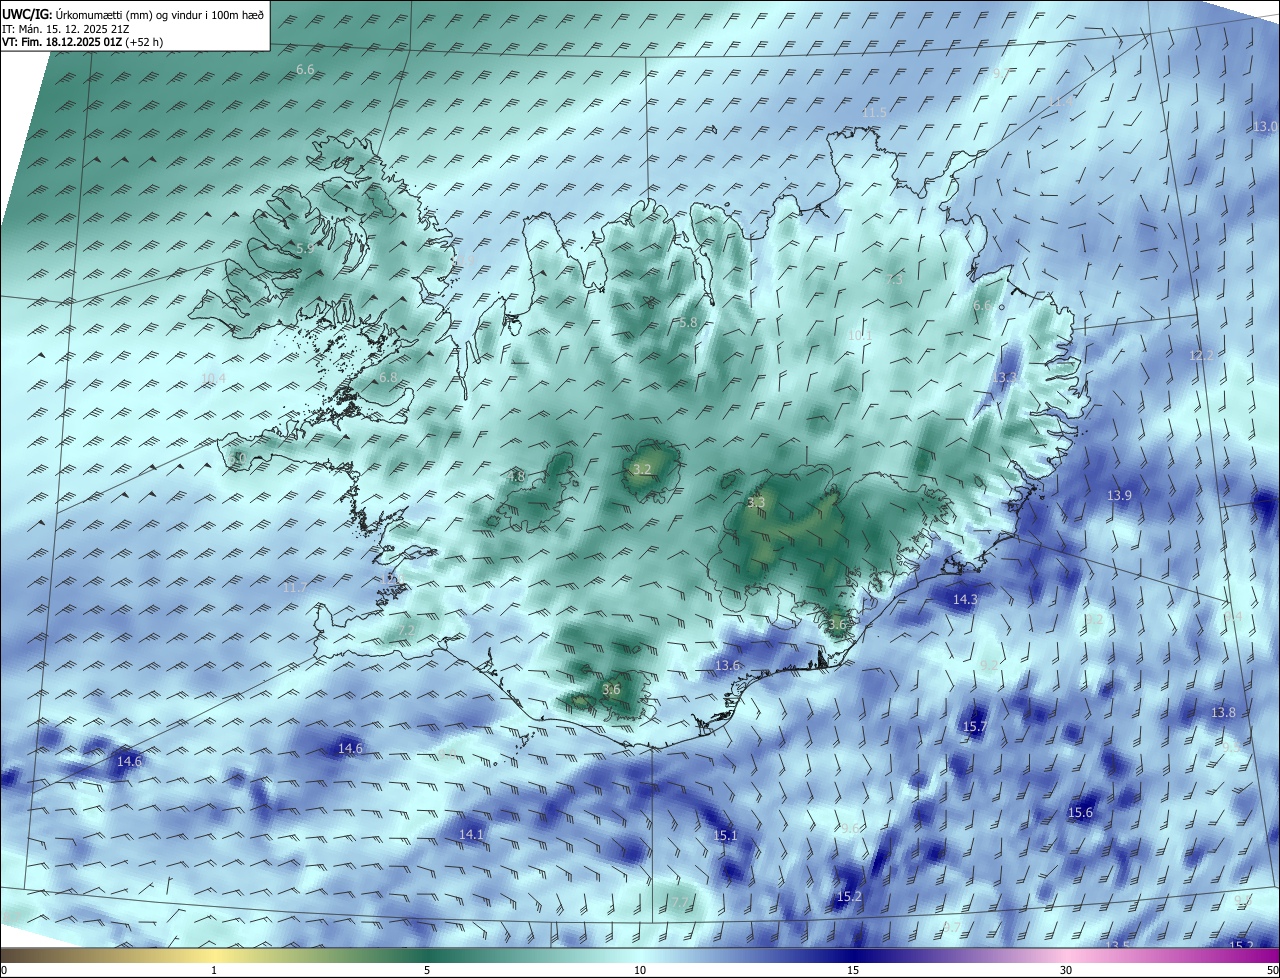Select the legend tick label 30
Image resolution: width=1280 pixels, height=978 pixels.
pyautogui.click(x=1066, y=970)
